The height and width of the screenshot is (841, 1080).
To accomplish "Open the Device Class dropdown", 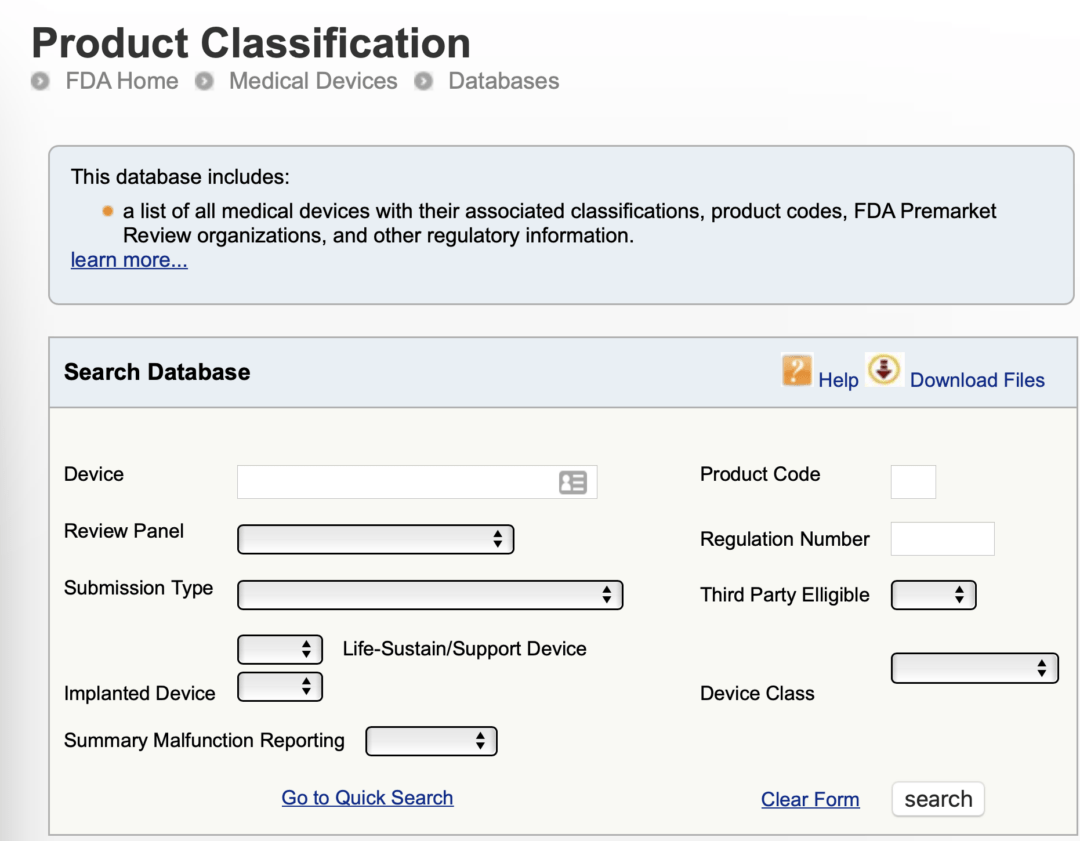I will (974, 668).
